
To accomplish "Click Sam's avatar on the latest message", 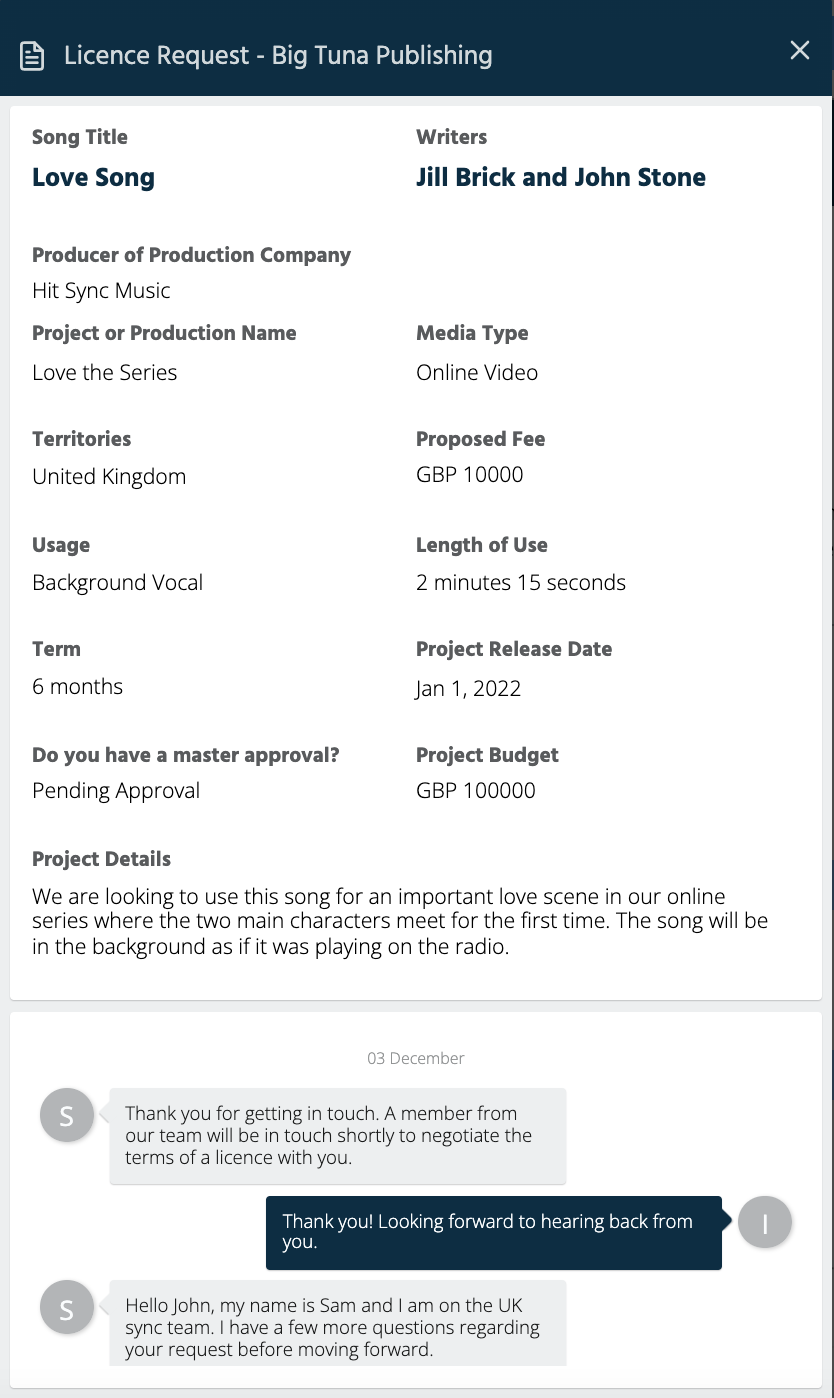I will coord(66,1306).
